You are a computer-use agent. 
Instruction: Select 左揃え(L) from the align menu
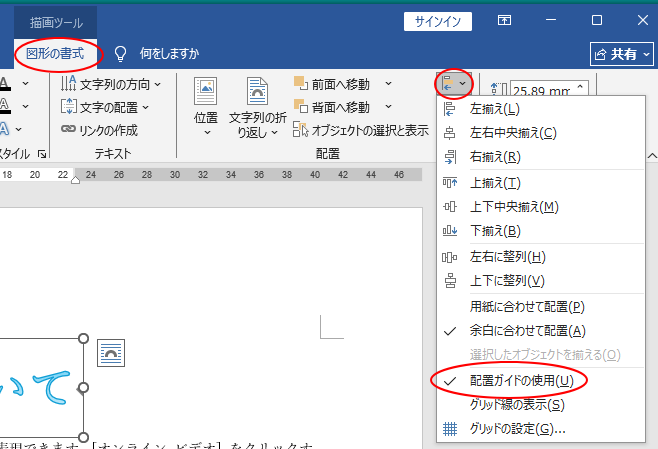pyautogui.click(x=540, y=109)
